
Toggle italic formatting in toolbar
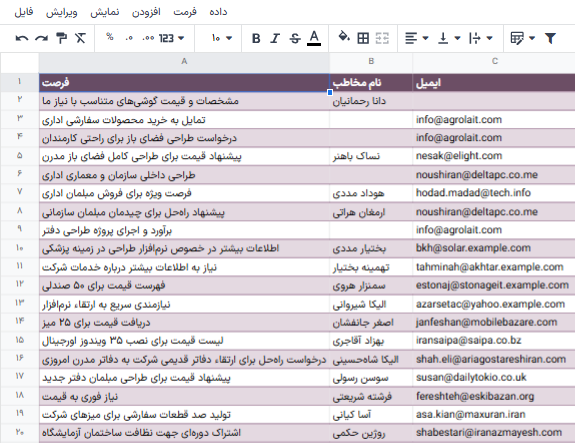(x=275, y=38)
